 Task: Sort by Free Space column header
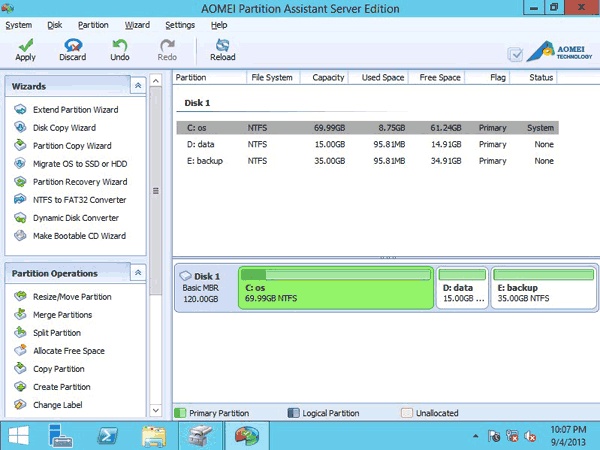coord(436,77)
